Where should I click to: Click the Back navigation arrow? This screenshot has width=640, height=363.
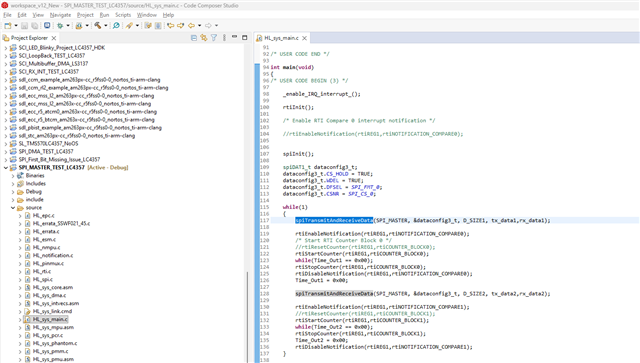[x=191, y=25]
